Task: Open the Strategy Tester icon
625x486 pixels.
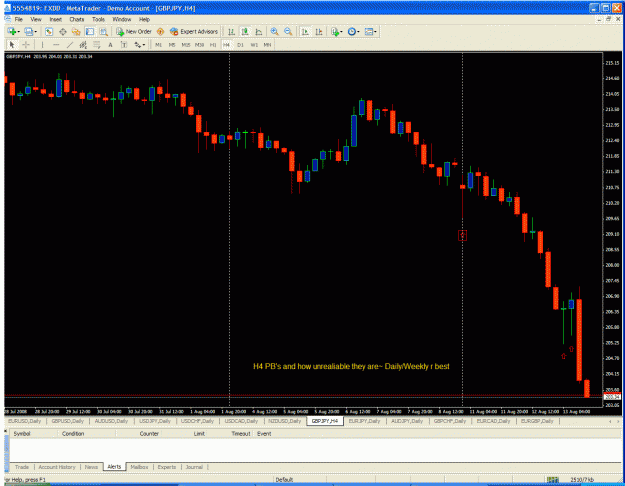Action: pos(104,31)
